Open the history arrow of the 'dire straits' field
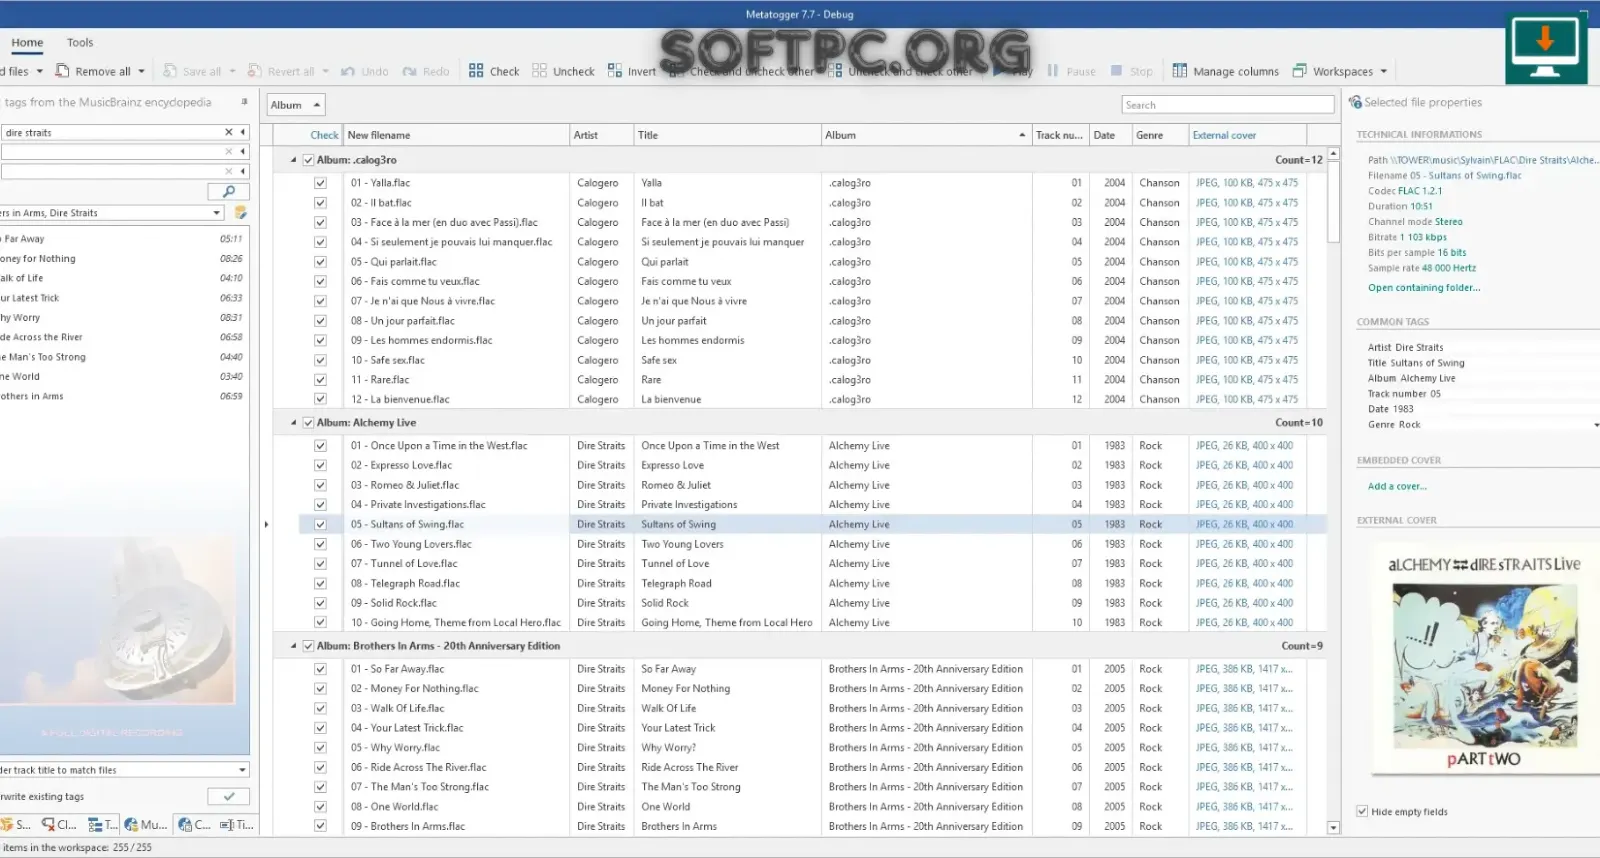 (243, 132)
